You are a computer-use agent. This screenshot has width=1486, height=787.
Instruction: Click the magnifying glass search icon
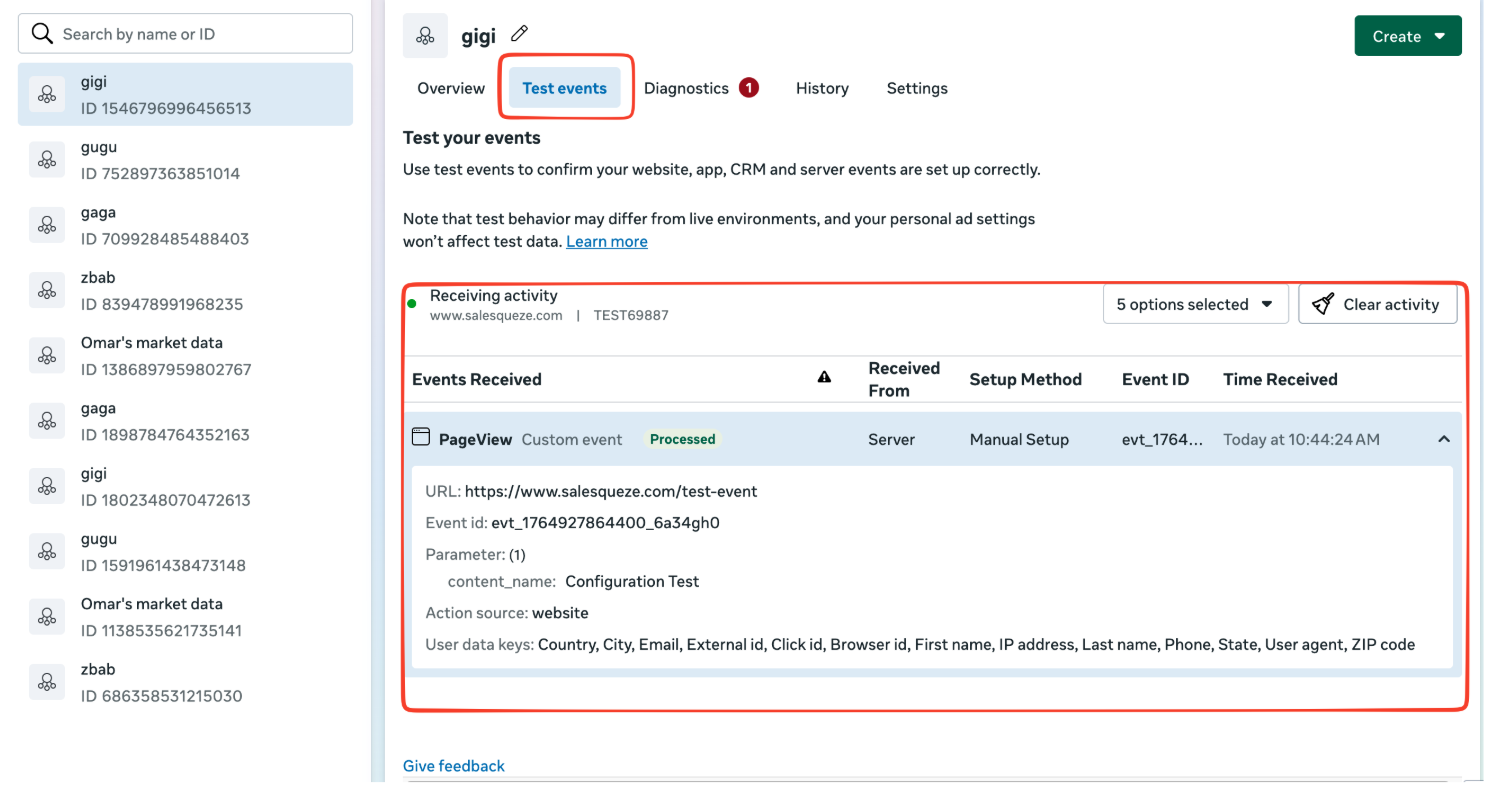tap(42, 34)
